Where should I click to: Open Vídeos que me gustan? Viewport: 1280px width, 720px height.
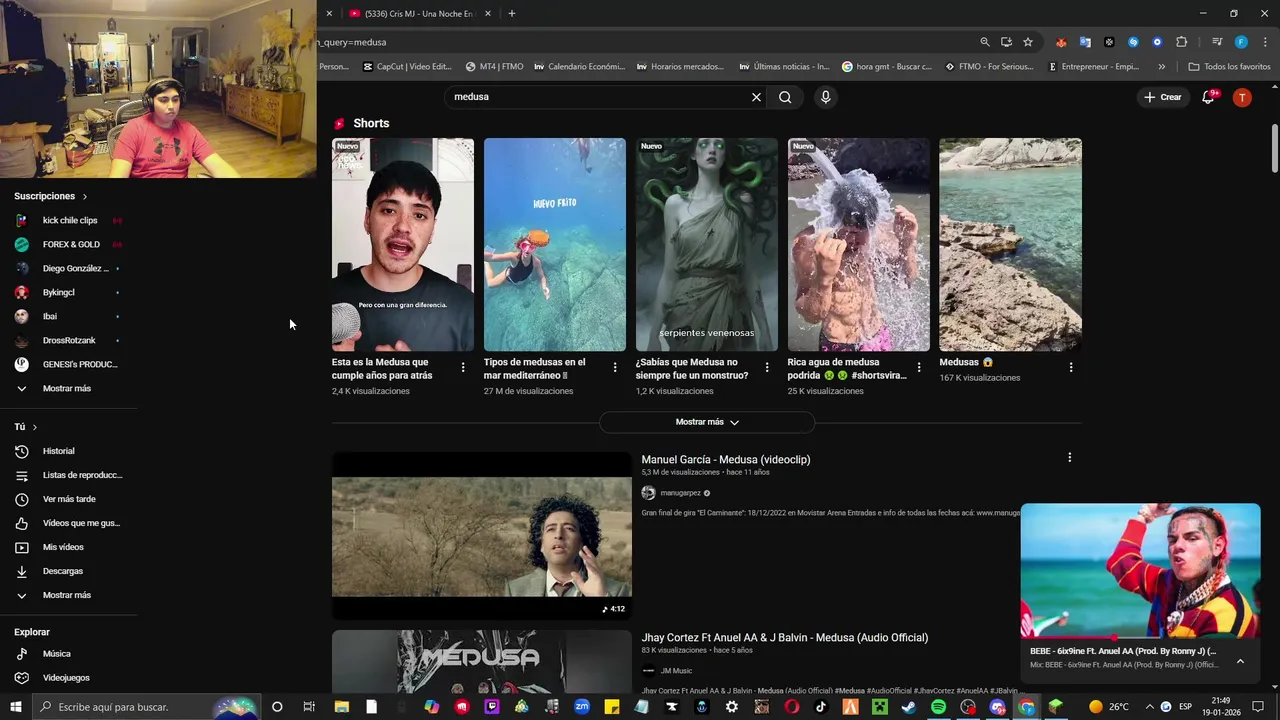click(68, 523)
